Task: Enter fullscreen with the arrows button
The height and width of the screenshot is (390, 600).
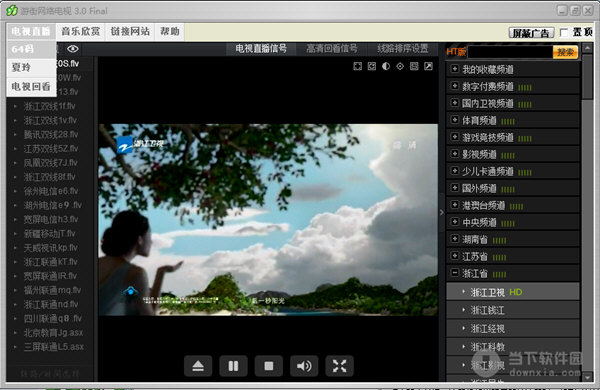Action: point(339,366)
